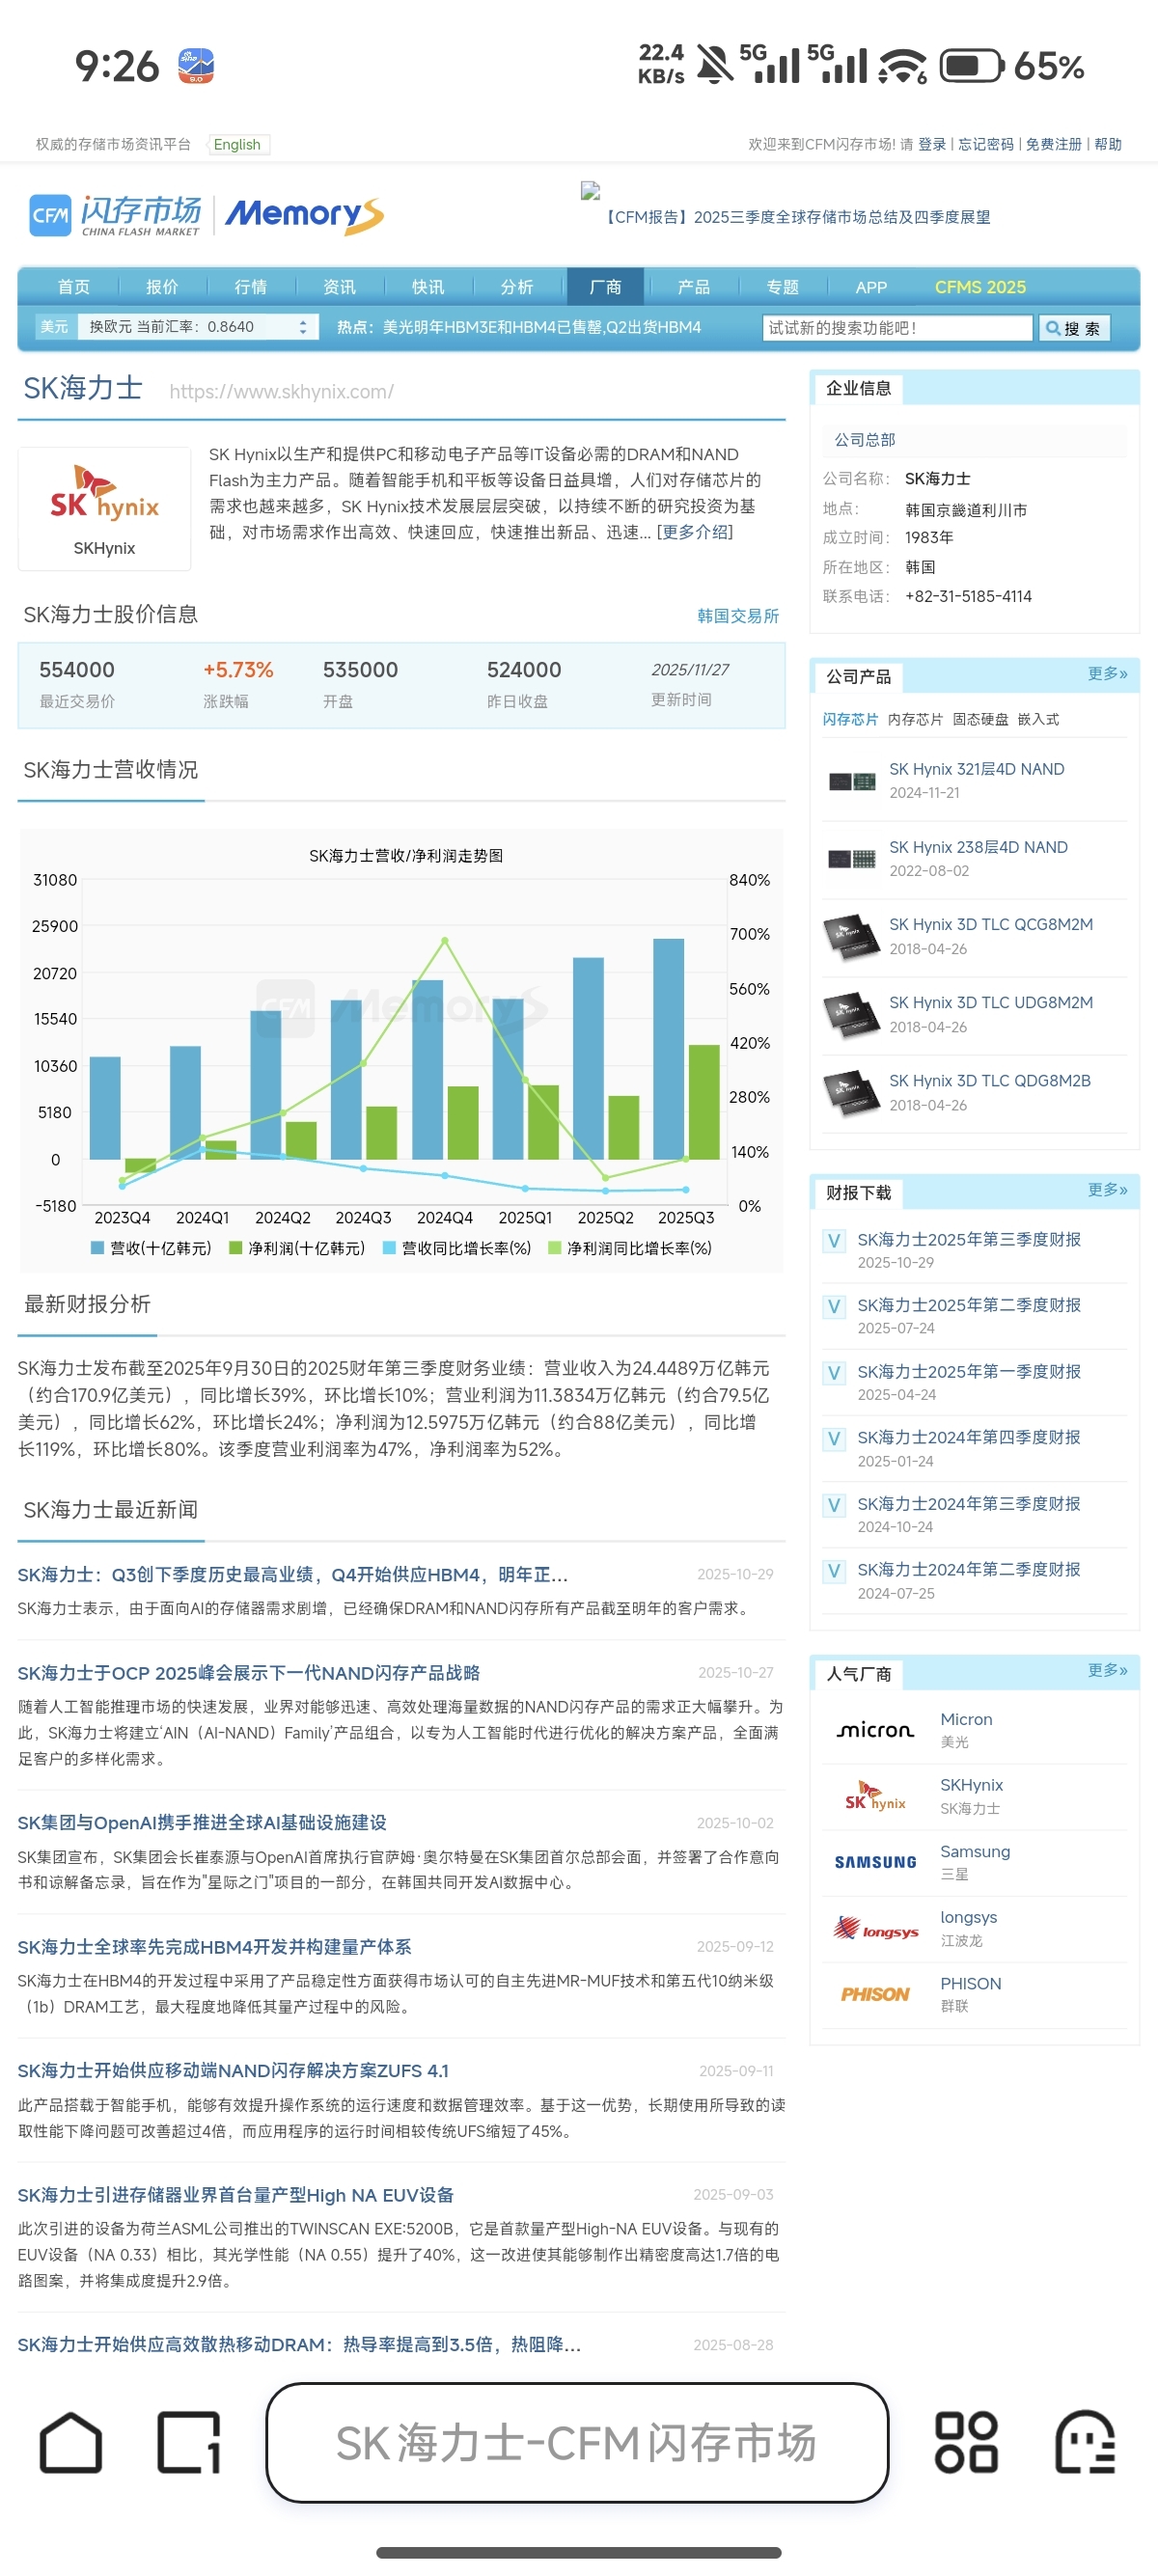Click report icon for 2025年第三季度财报

point(833,1241)
